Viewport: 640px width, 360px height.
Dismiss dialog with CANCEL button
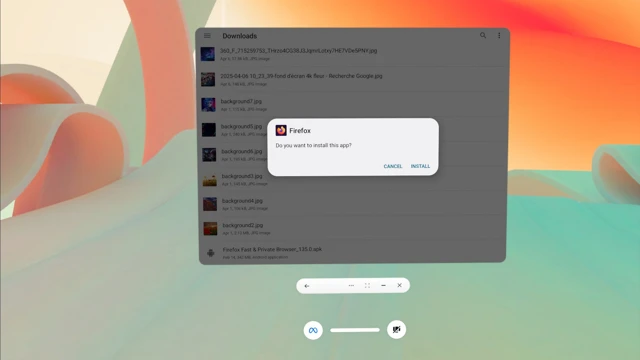pyautogui.click(x=393, y=166)
